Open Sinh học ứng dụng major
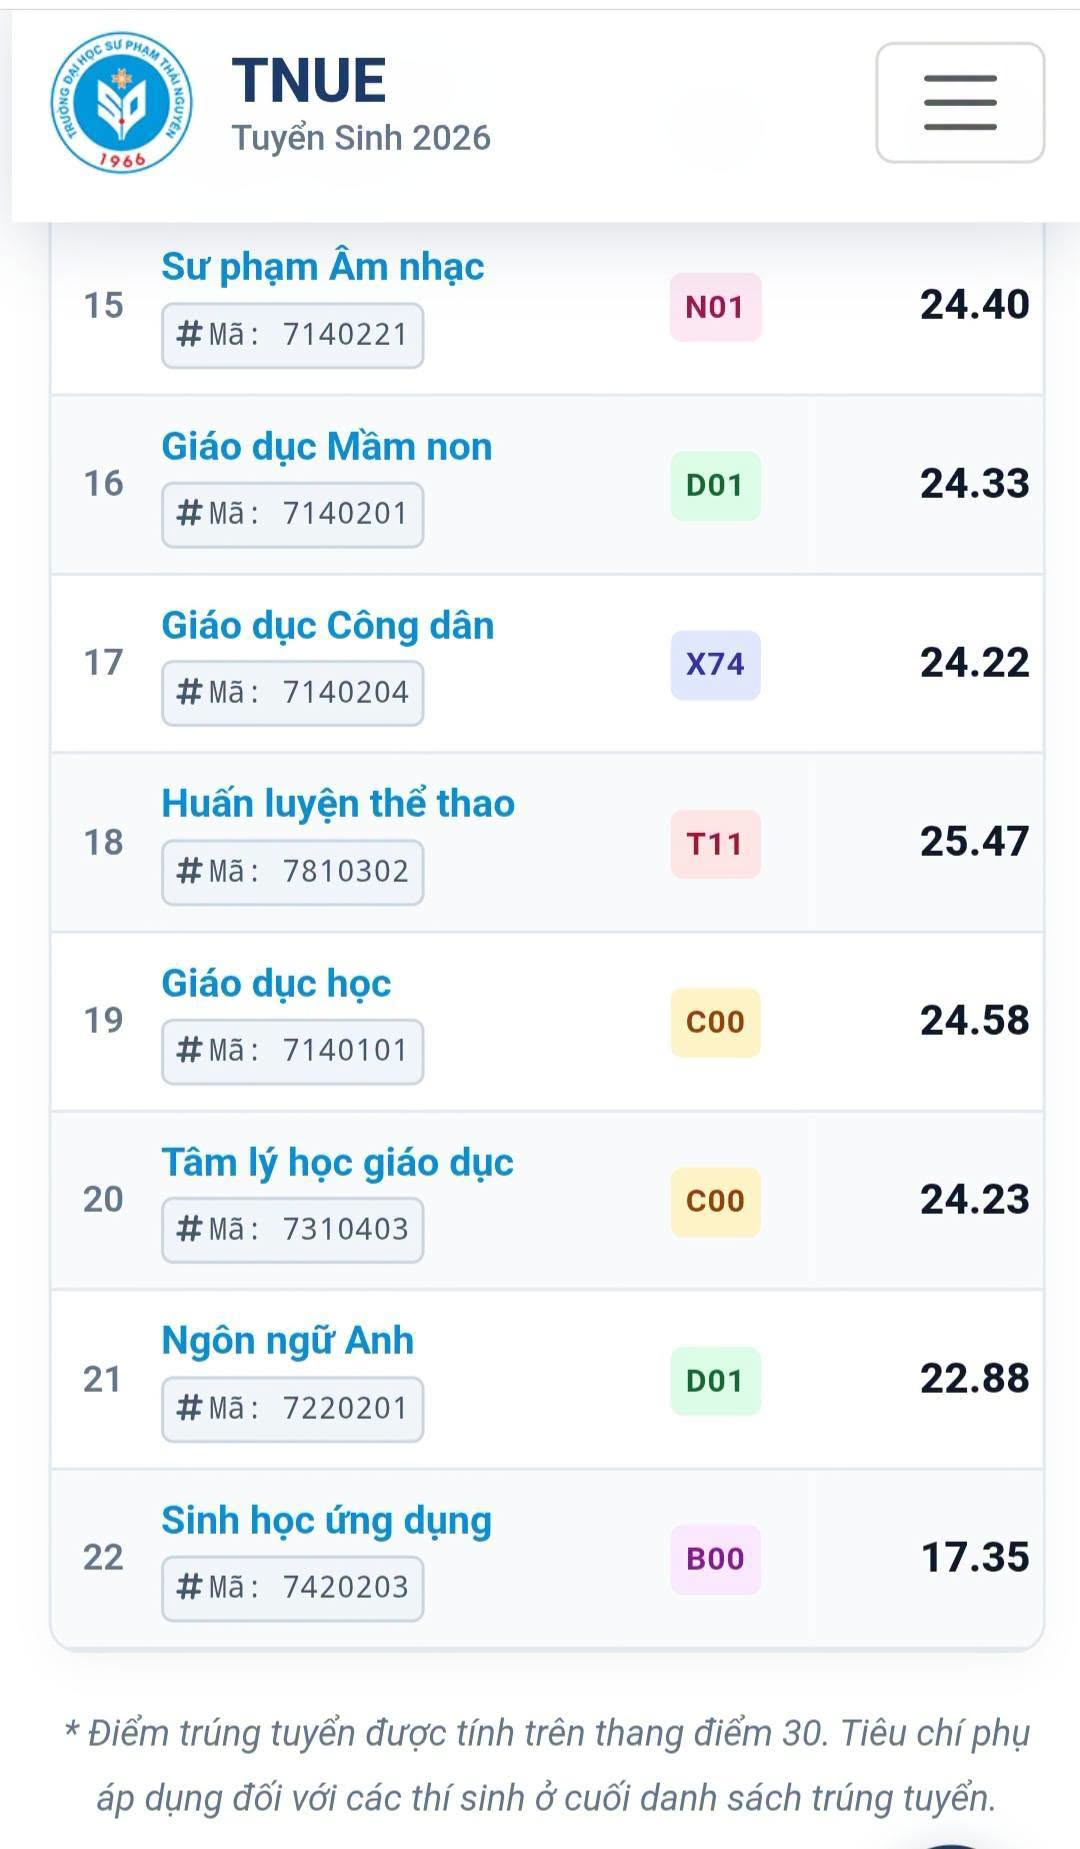Image resolution: width=1080 pixels, height=1849 pixels. [326, 1521]
